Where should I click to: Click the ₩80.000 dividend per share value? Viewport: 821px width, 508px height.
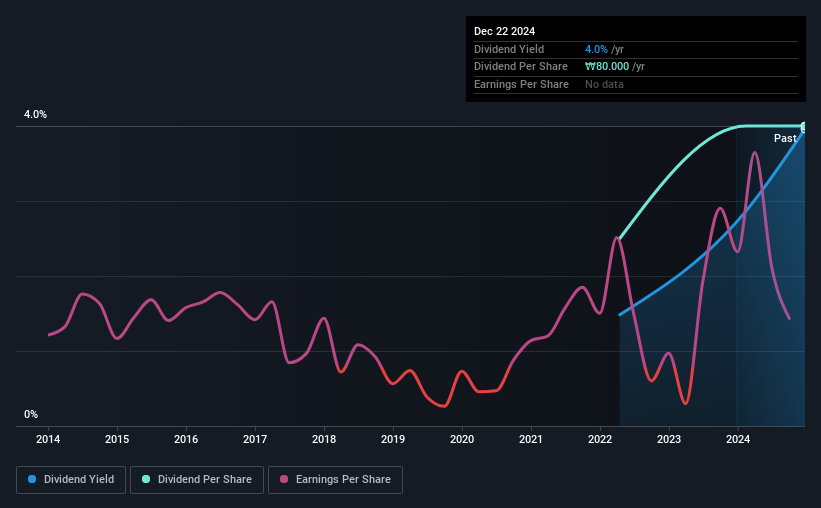[607, 67]
